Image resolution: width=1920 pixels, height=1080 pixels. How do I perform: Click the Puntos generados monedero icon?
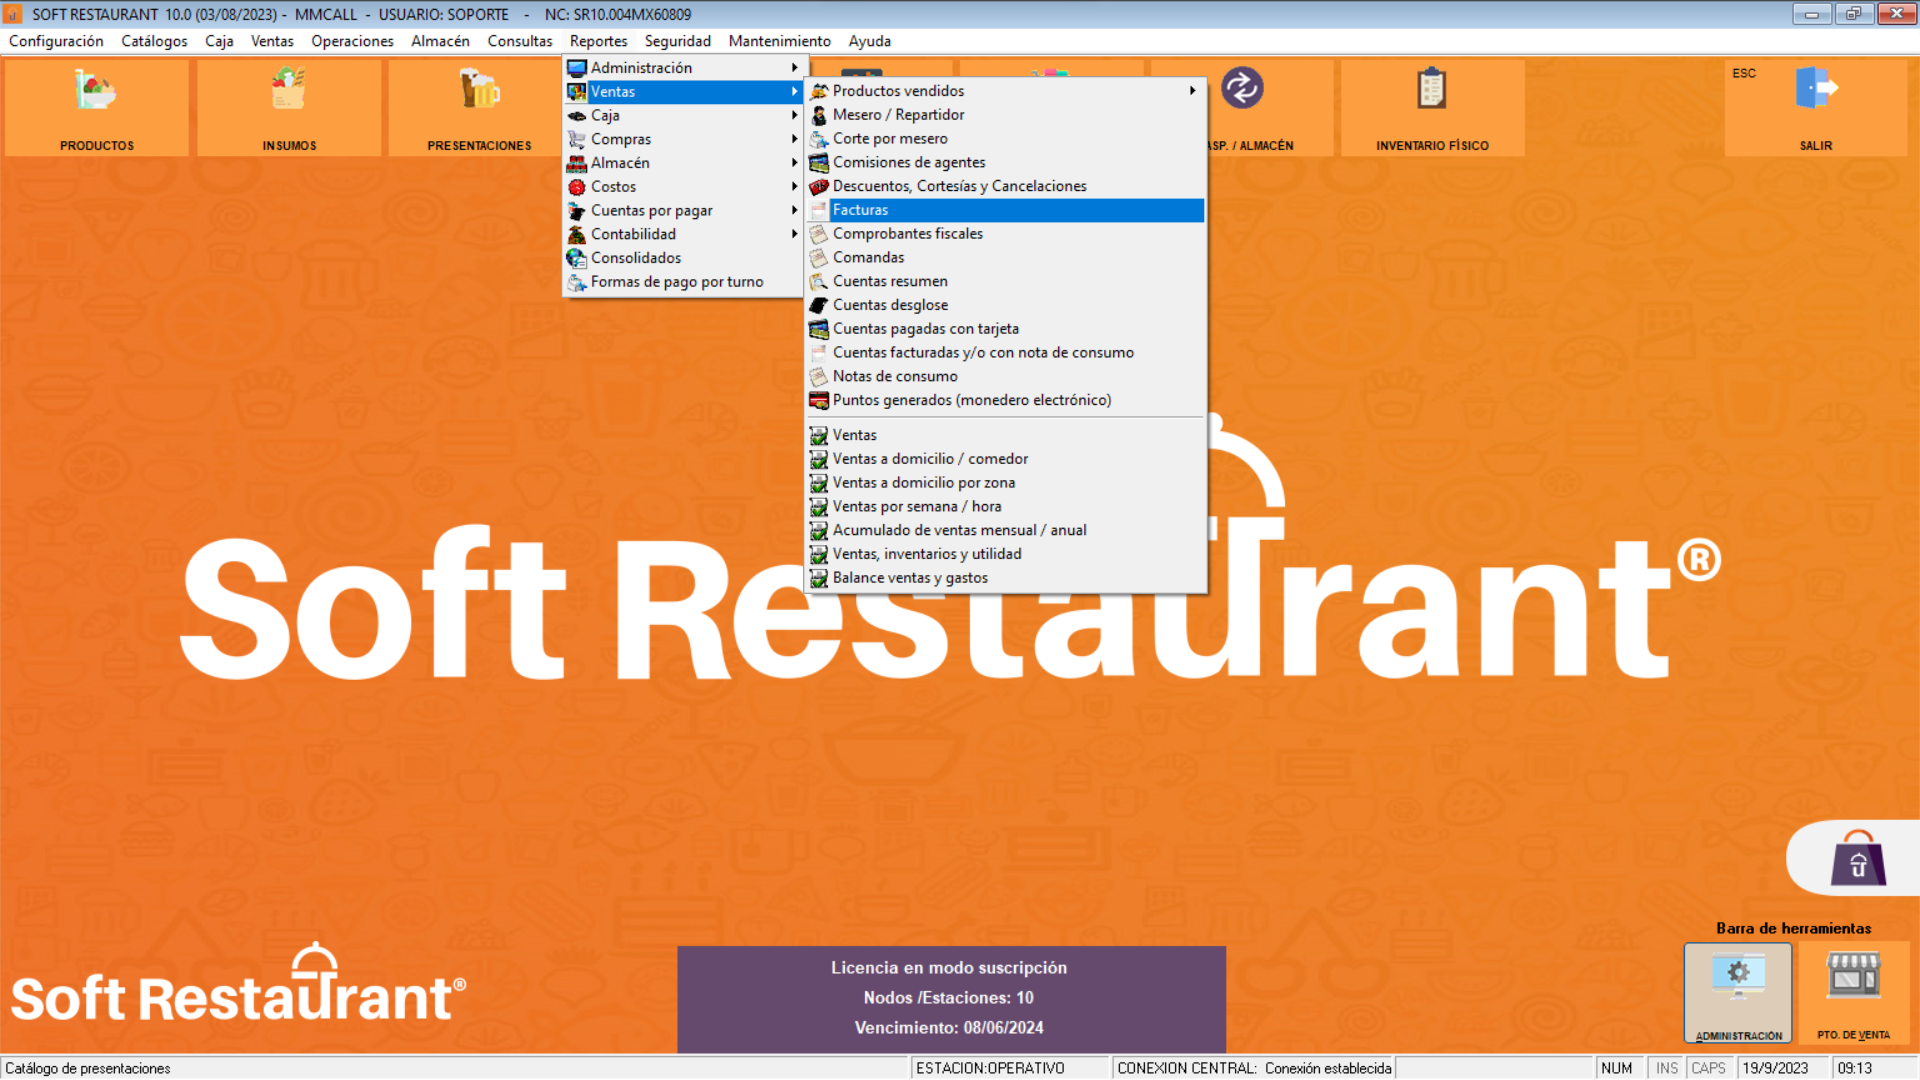pos(819,400)
